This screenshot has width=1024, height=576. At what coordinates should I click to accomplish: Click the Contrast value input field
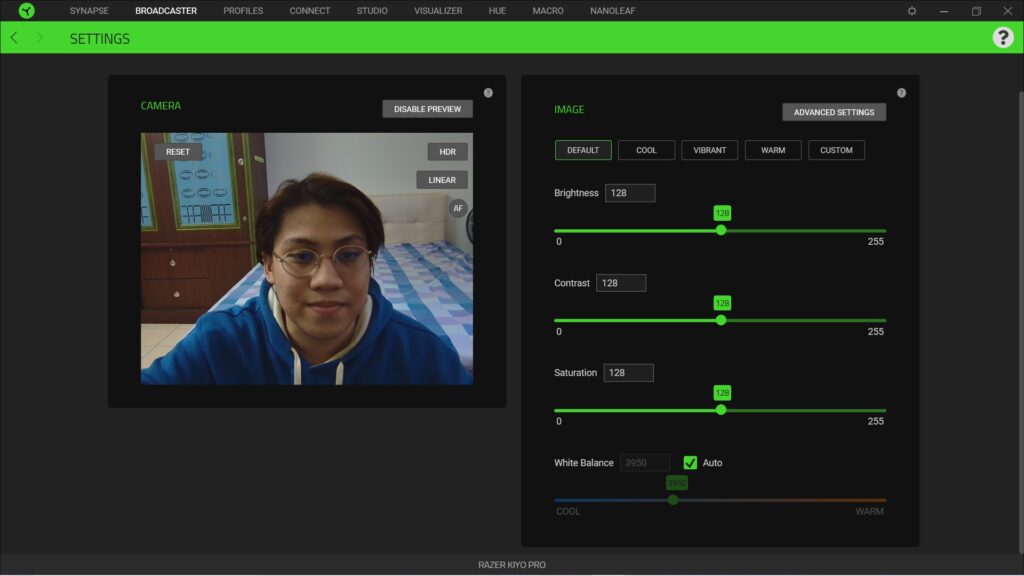621,282
